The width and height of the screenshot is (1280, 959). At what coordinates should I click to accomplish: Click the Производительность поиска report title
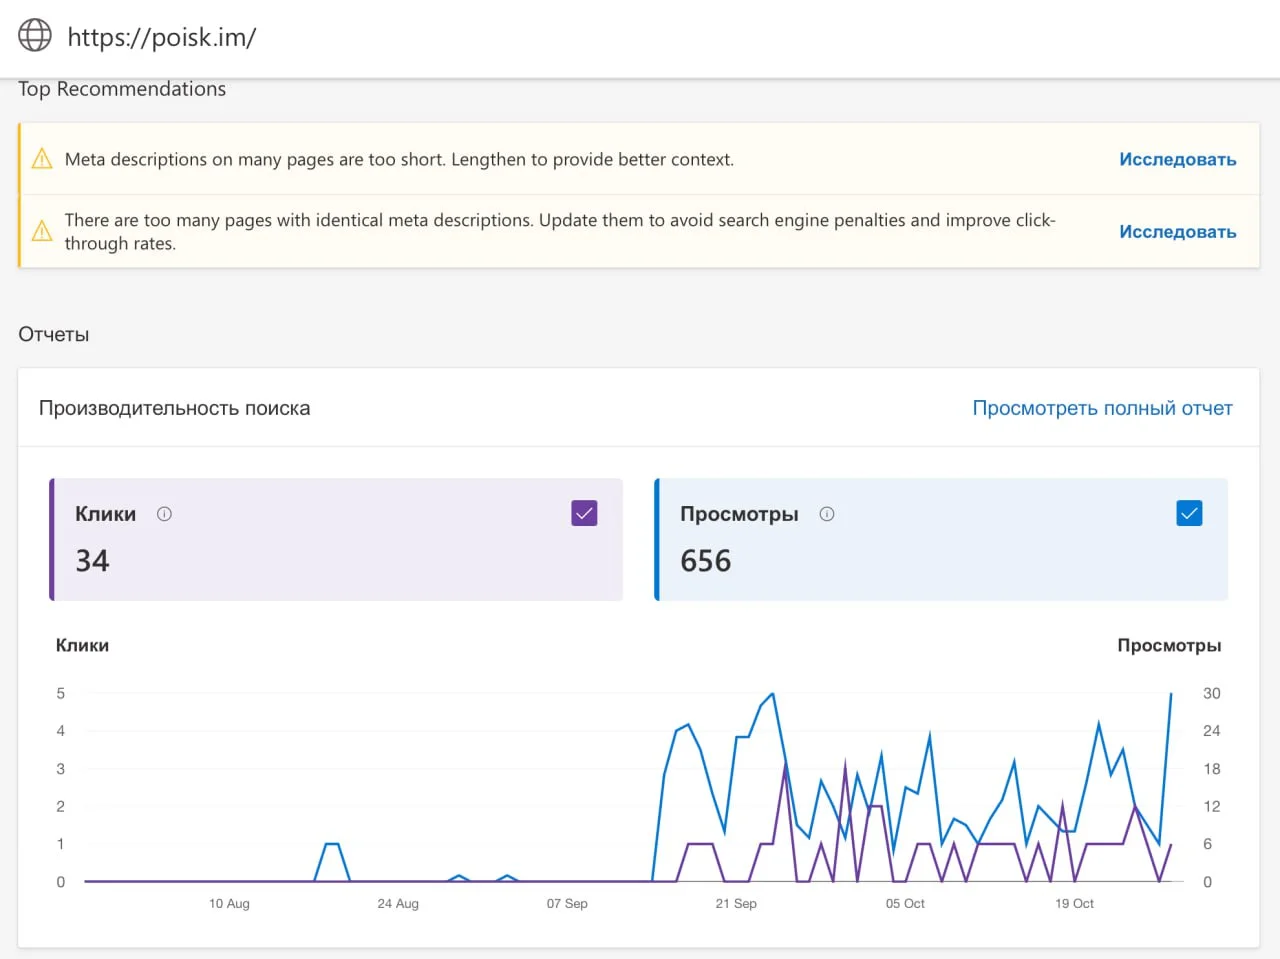[174, 408]
